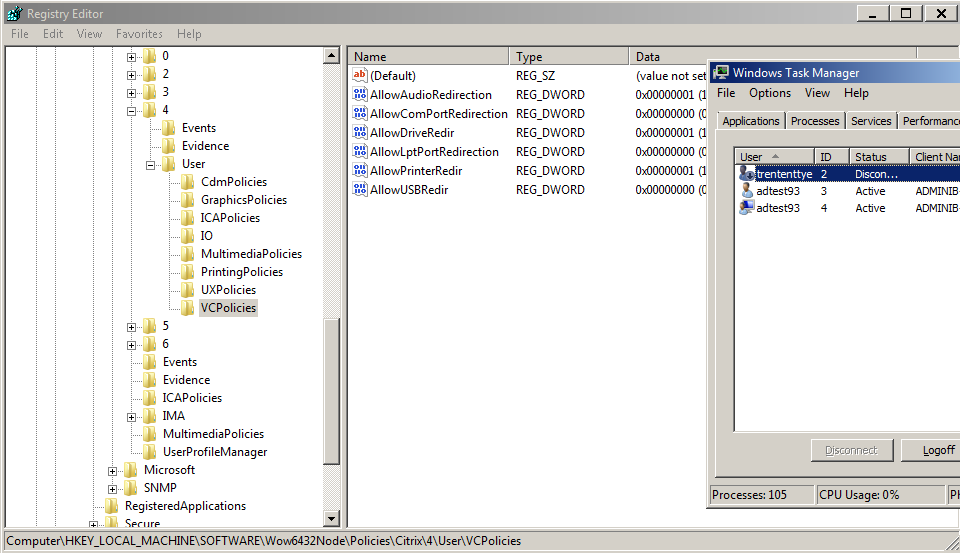Image resolution: width=960 pixels, height=553 pixels.
Task: Open Task Manager Options menu
Action: click(770, 92)
